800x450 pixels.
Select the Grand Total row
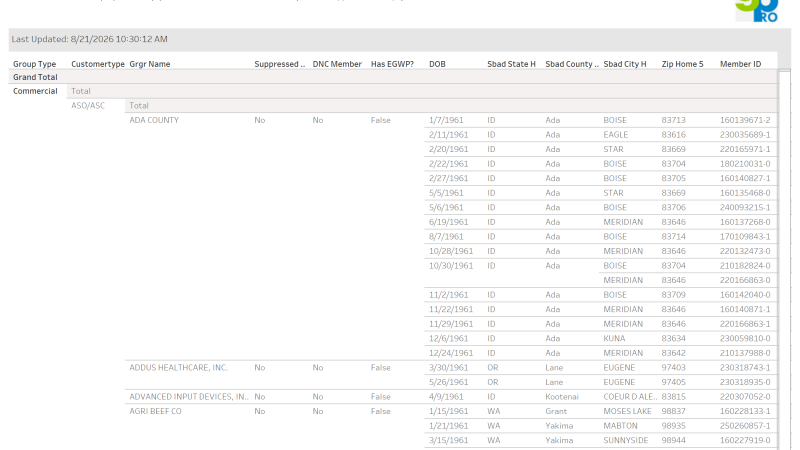click(393, 77)
